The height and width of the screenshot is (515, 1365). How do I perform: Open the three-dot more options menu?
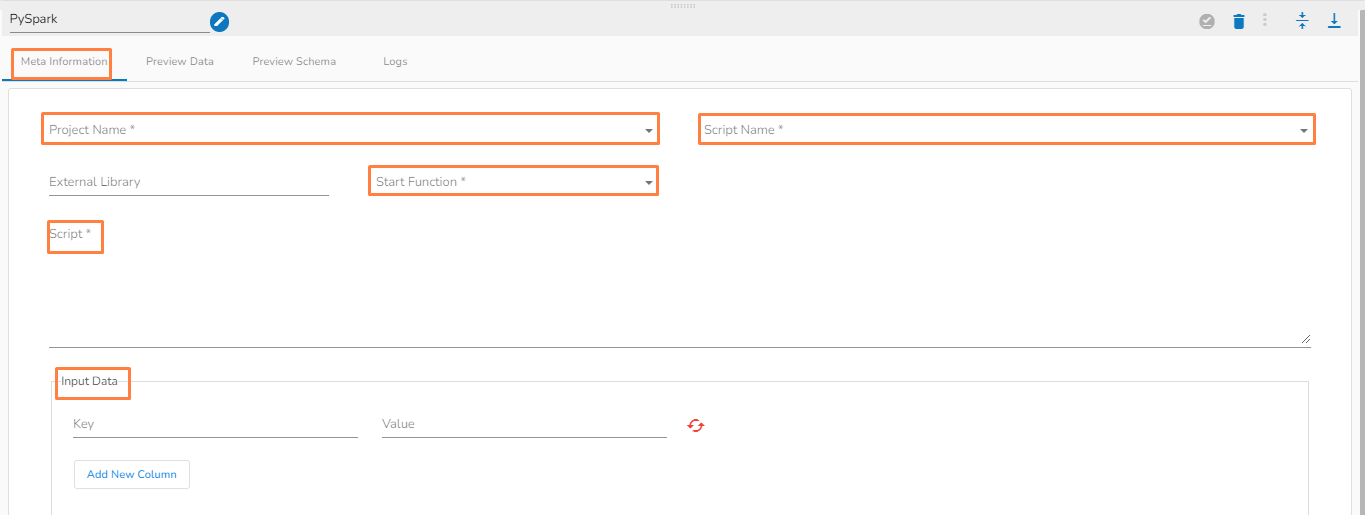(1265, 20)
